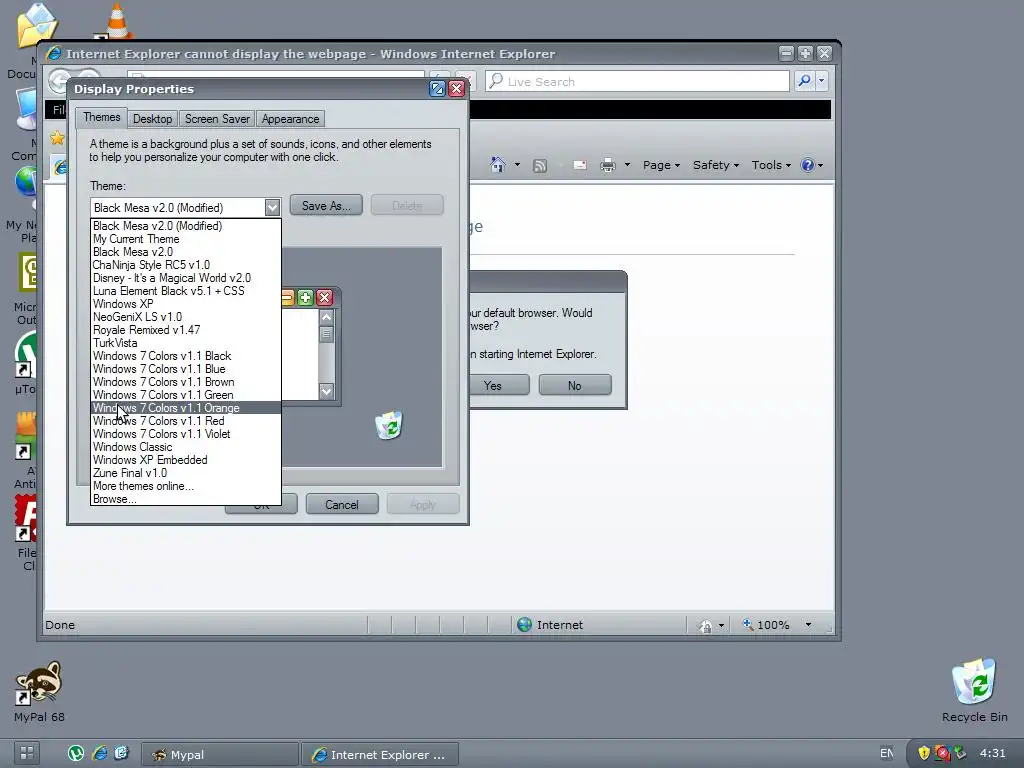Select Windows 7 Colors v1.1 Red theme
The image size is (1024, 768).
click(x=185, y=421)
